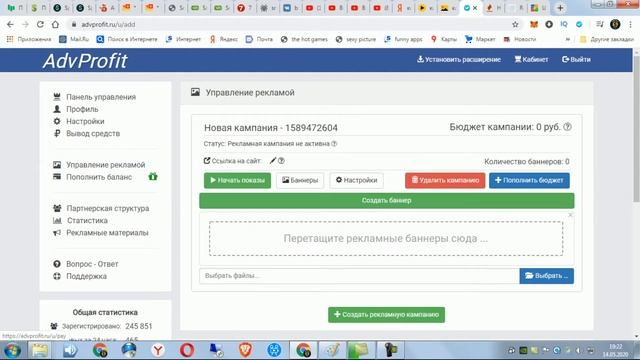Click the browser home icon
The width and height of the screenshot is (640, 360).
click(x=55, y=24)
